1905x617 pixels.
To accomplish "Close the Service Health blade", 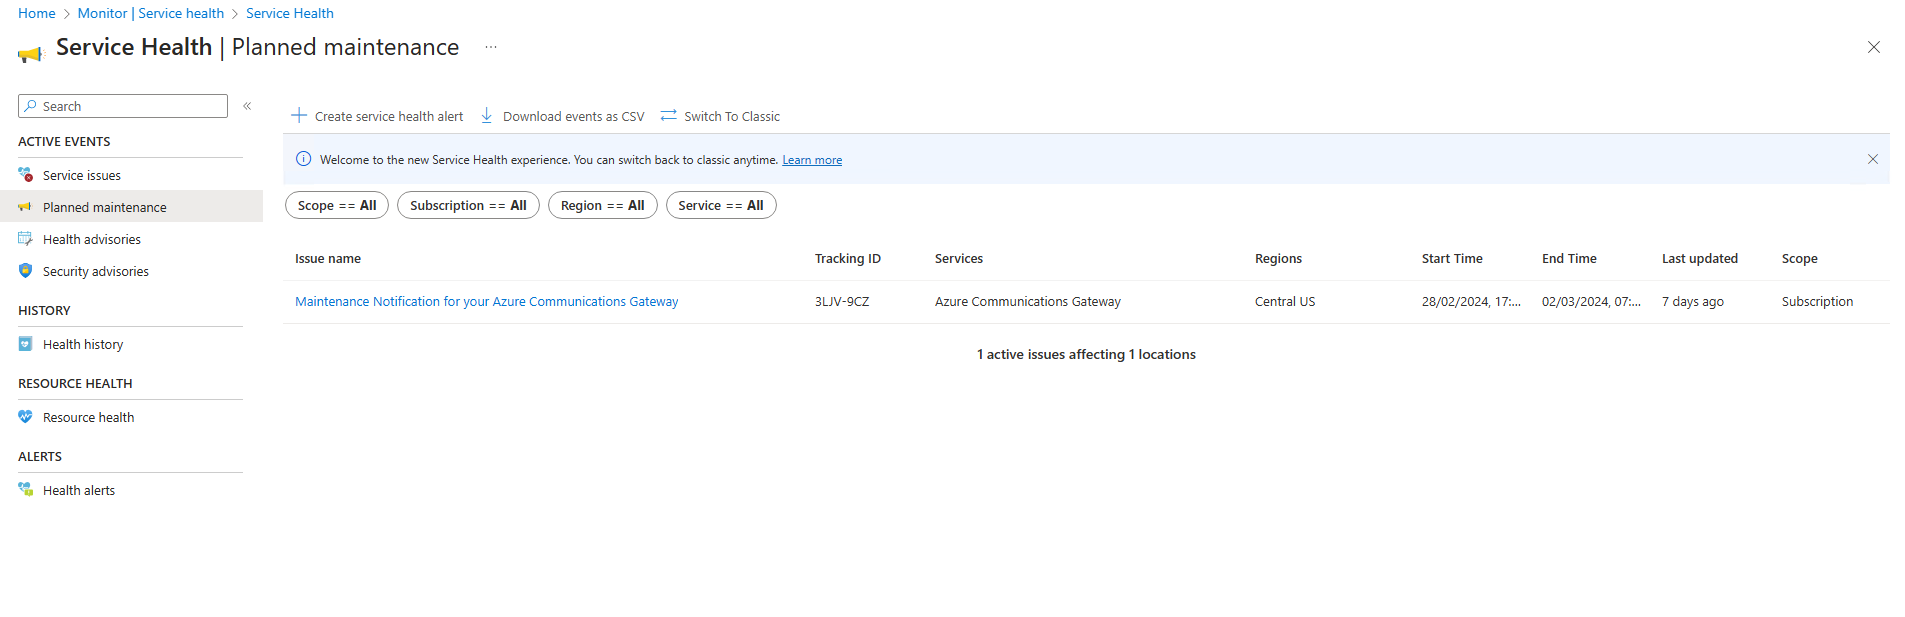I will pos(1874,47).
